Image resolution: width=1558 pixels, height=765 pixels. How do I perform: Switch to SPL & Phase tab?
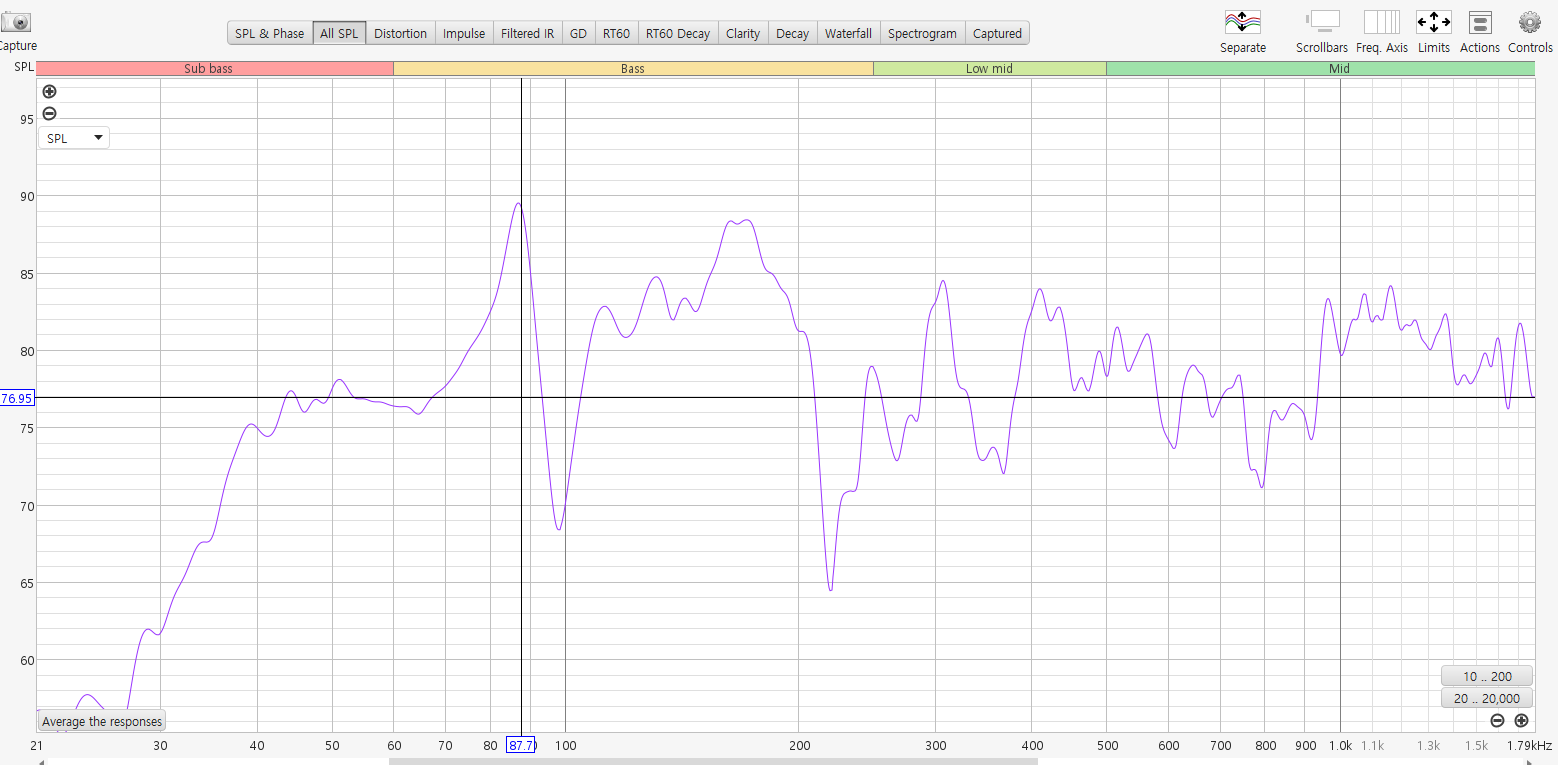pyautogui.click(x=269, y=33)
